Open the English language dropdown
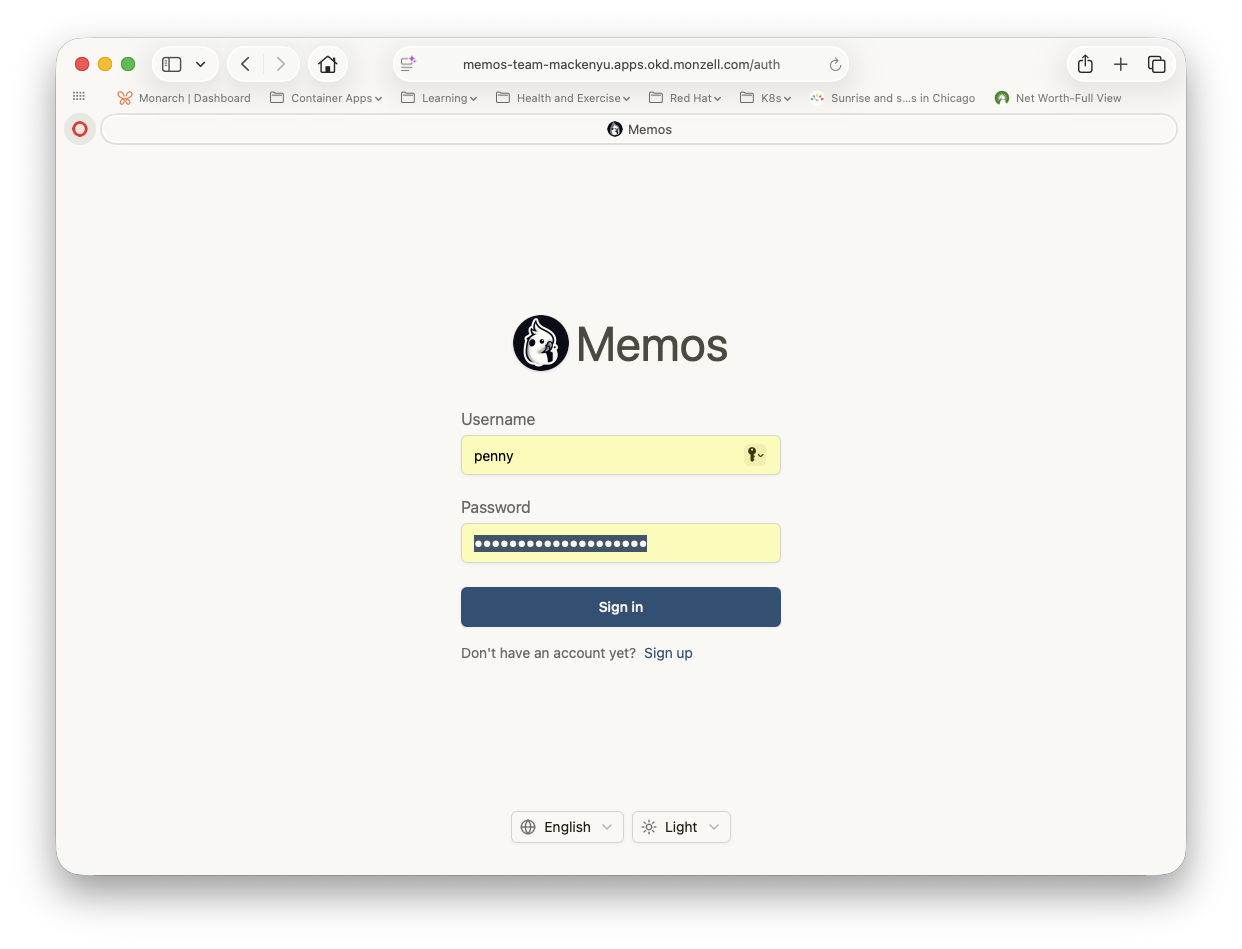The width and height of the screenshot is (1242, 949). point(567,827)
